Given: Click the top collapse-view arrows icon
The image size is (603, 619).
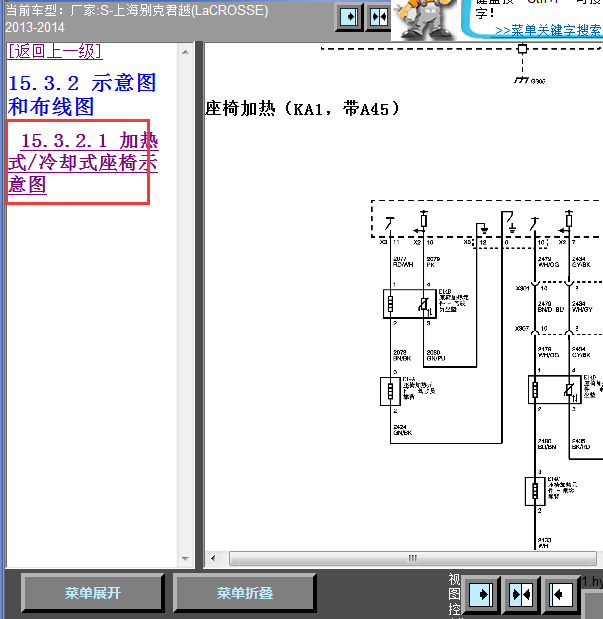Looking at the screenshot, I should point(378,17).
